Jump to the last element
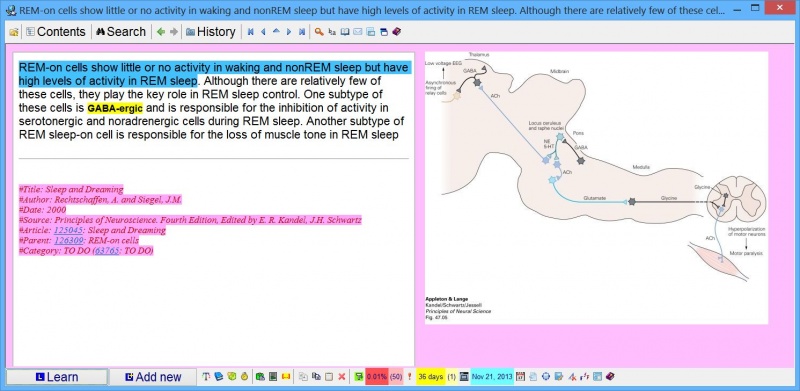Viewport: 800px width, 391px height. [302, 32]
